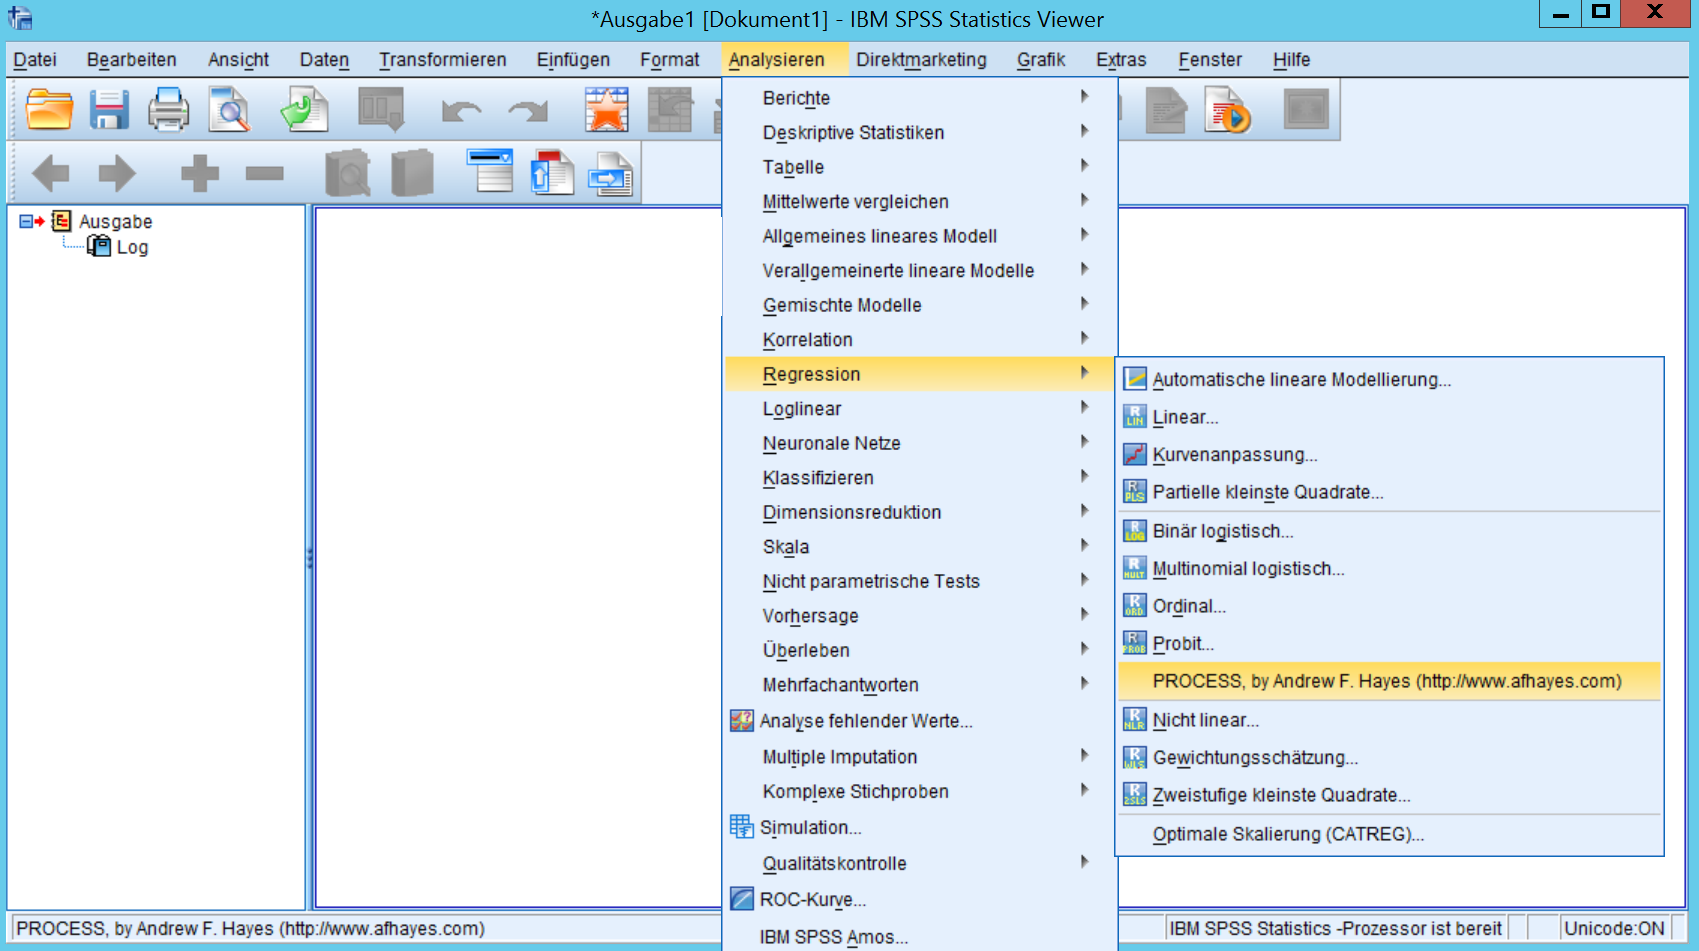The width and height of the screenshot is (1699, 951).
Task: Open Automatische lineare Modellierung...
Action: click(1389, 379)
